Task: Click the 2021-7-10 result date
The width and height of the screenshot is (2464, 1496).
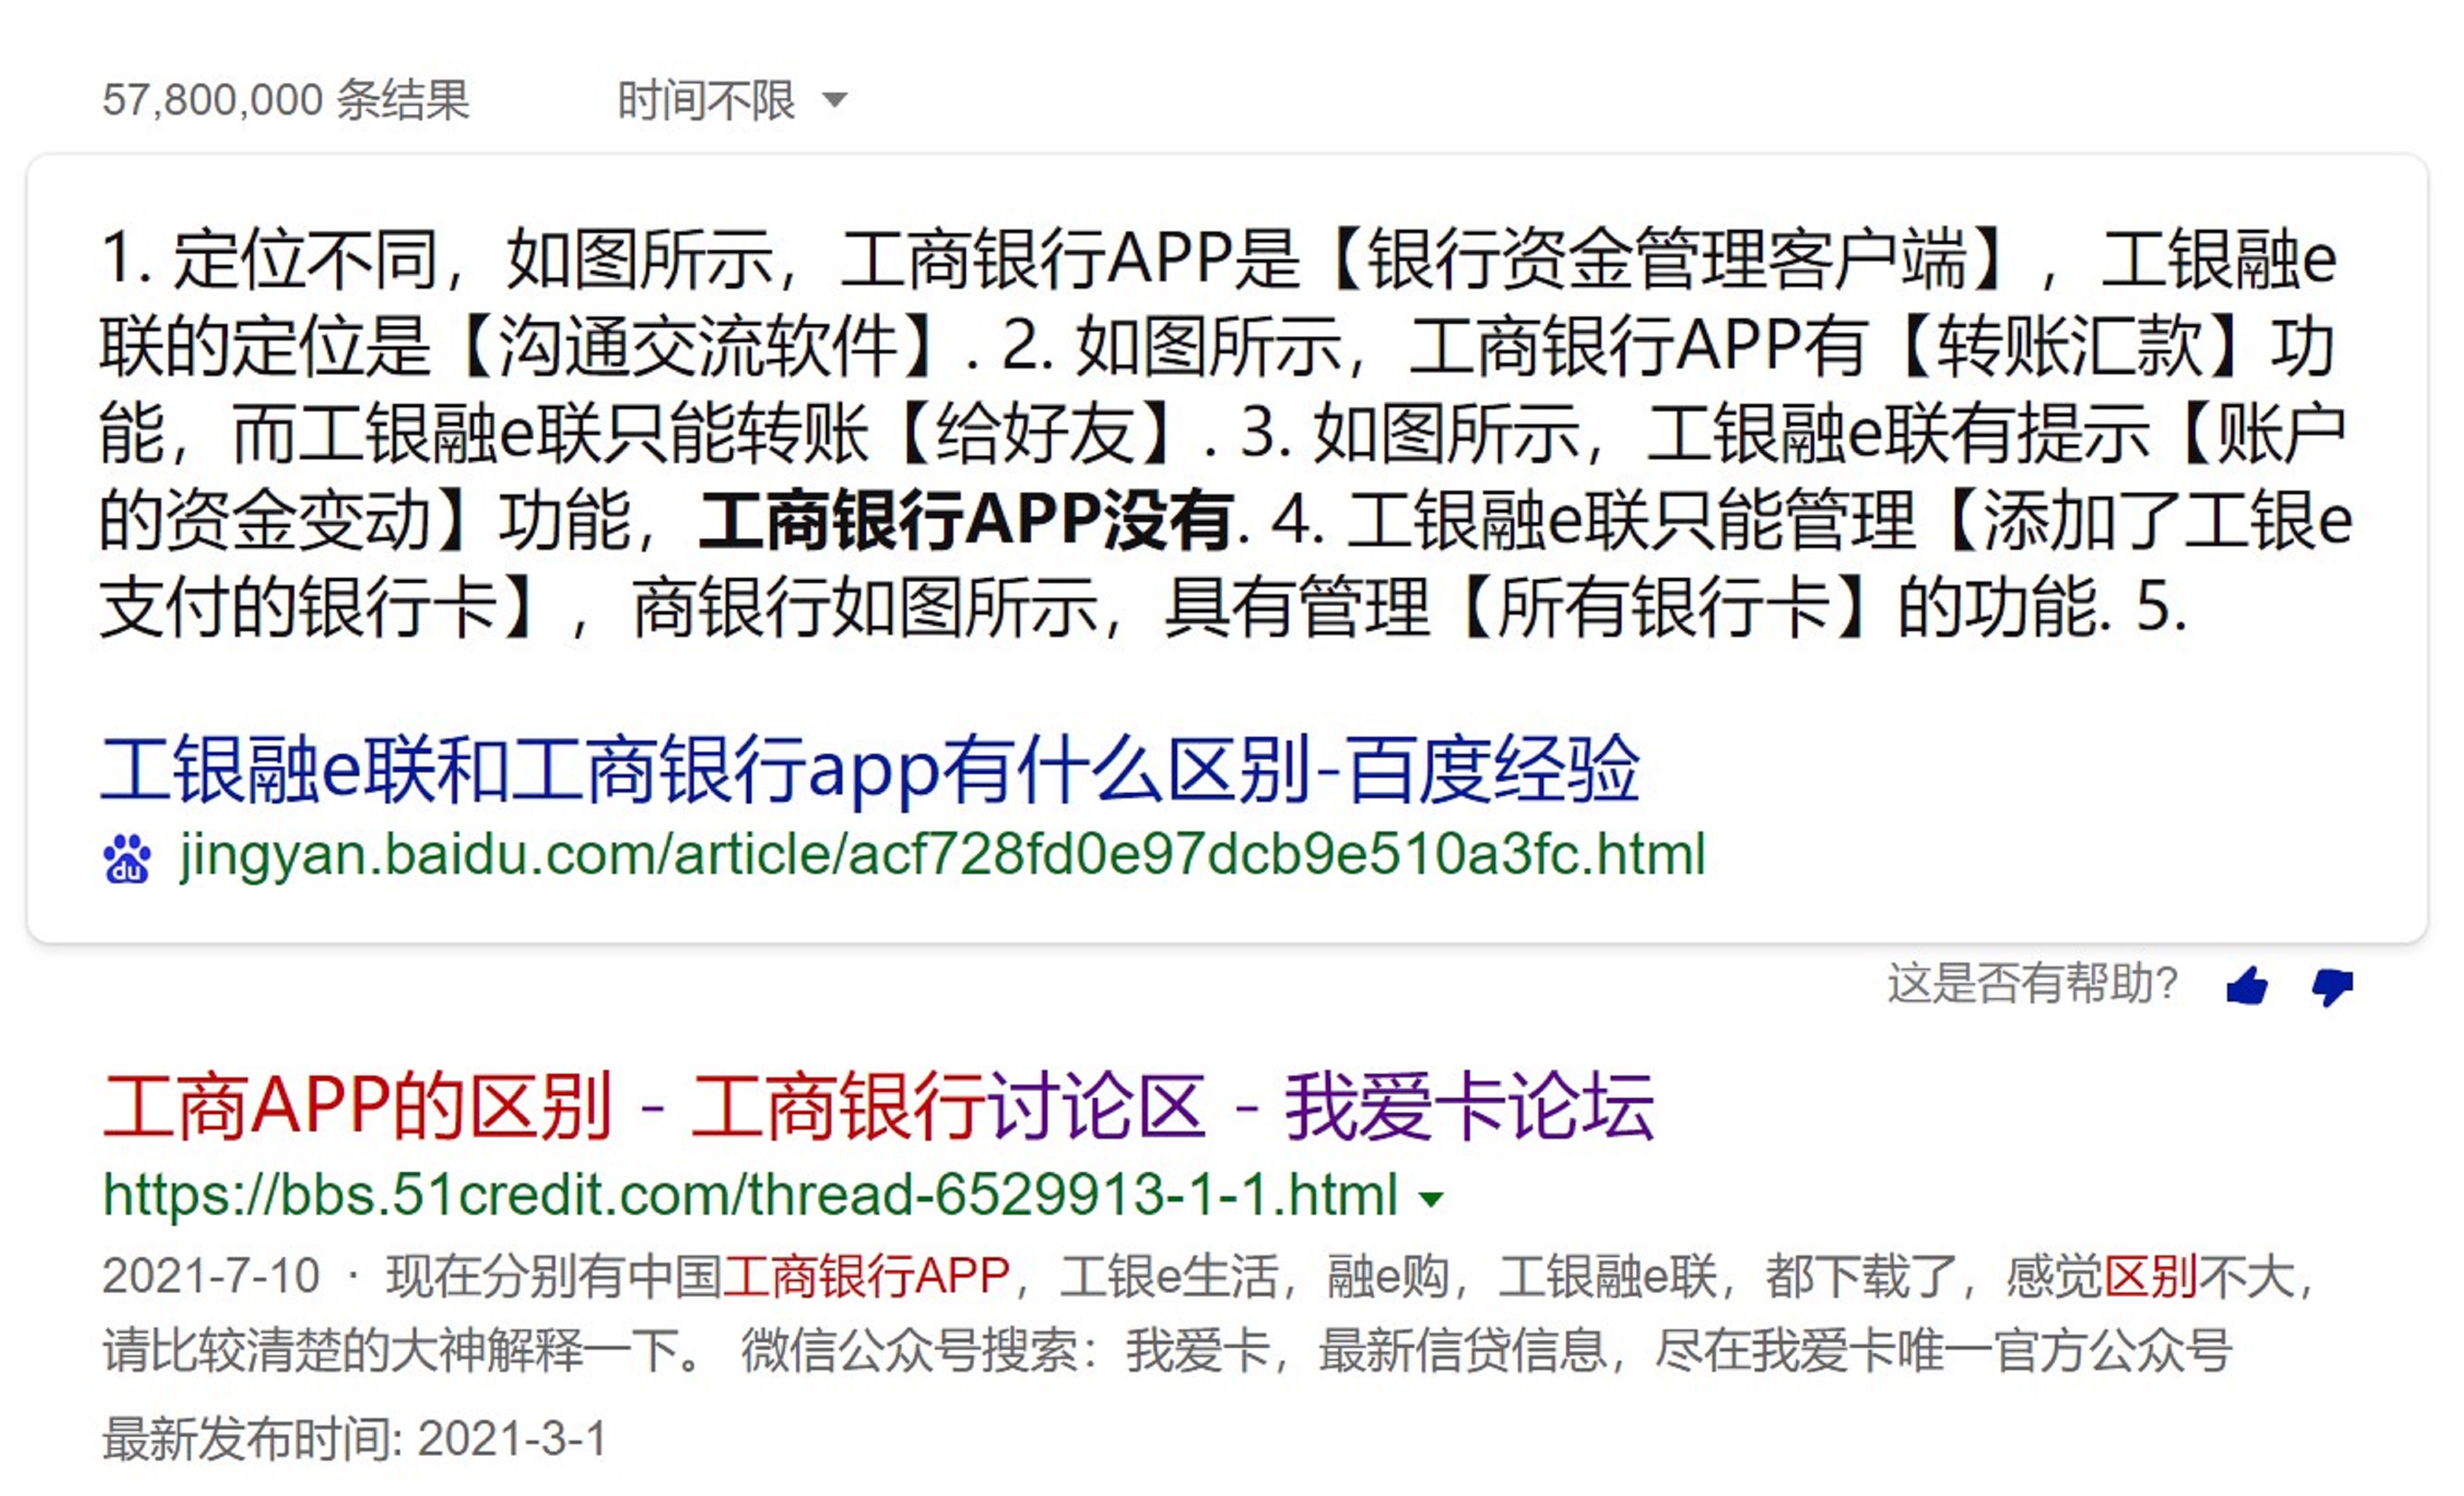Action: (211, 1276)
